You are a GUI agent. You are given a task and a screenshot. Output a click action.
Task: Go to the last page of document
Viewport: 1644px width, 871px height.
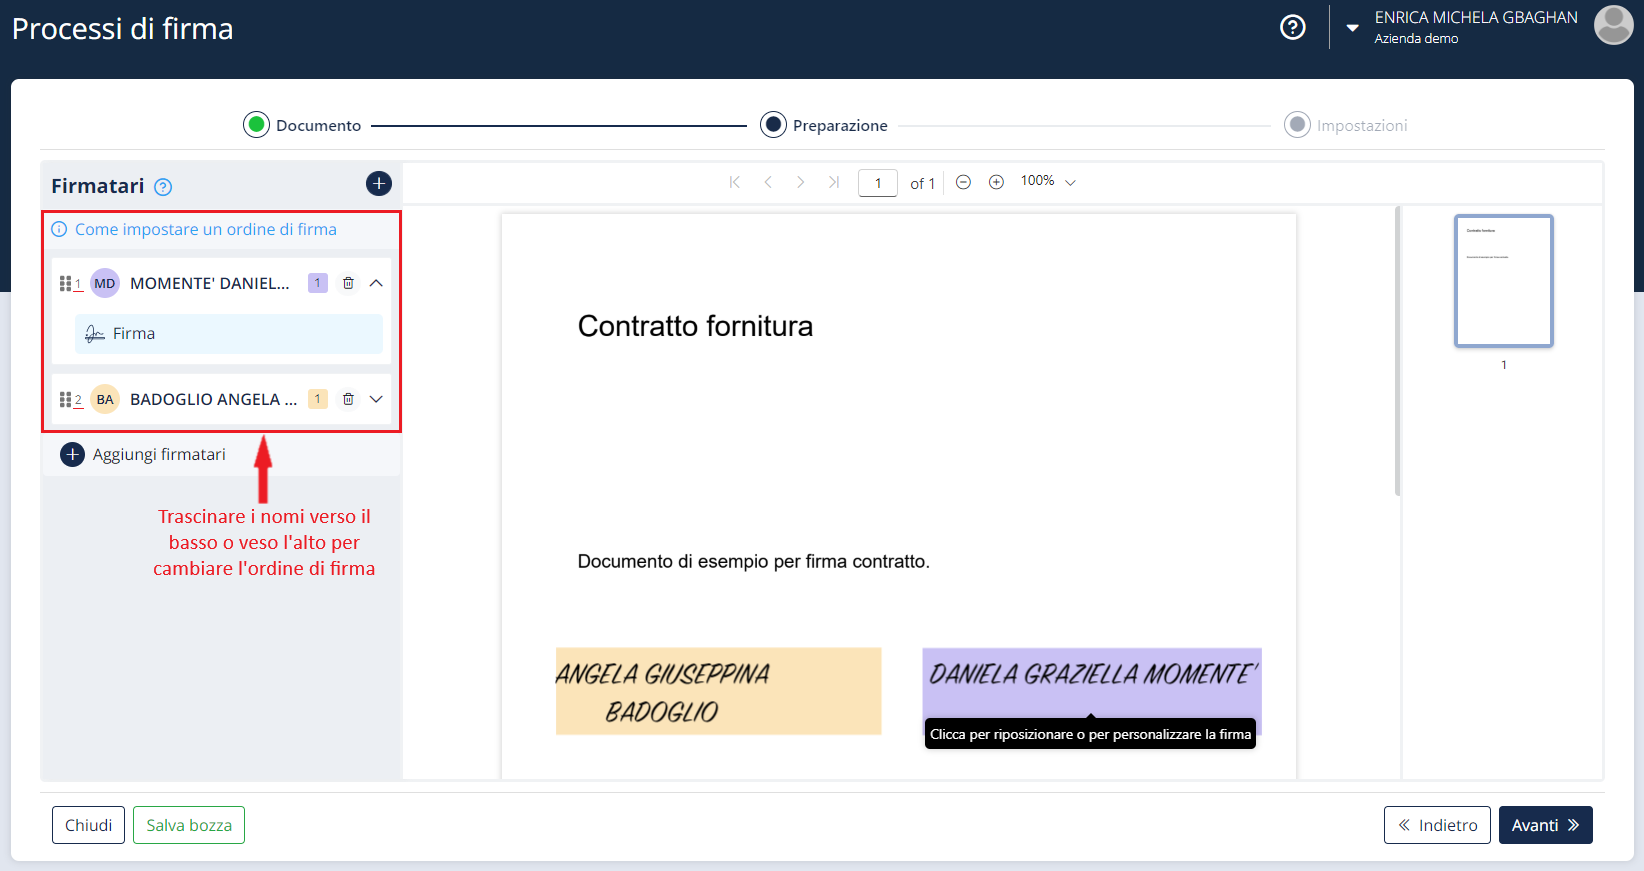(x=834, y=182)
